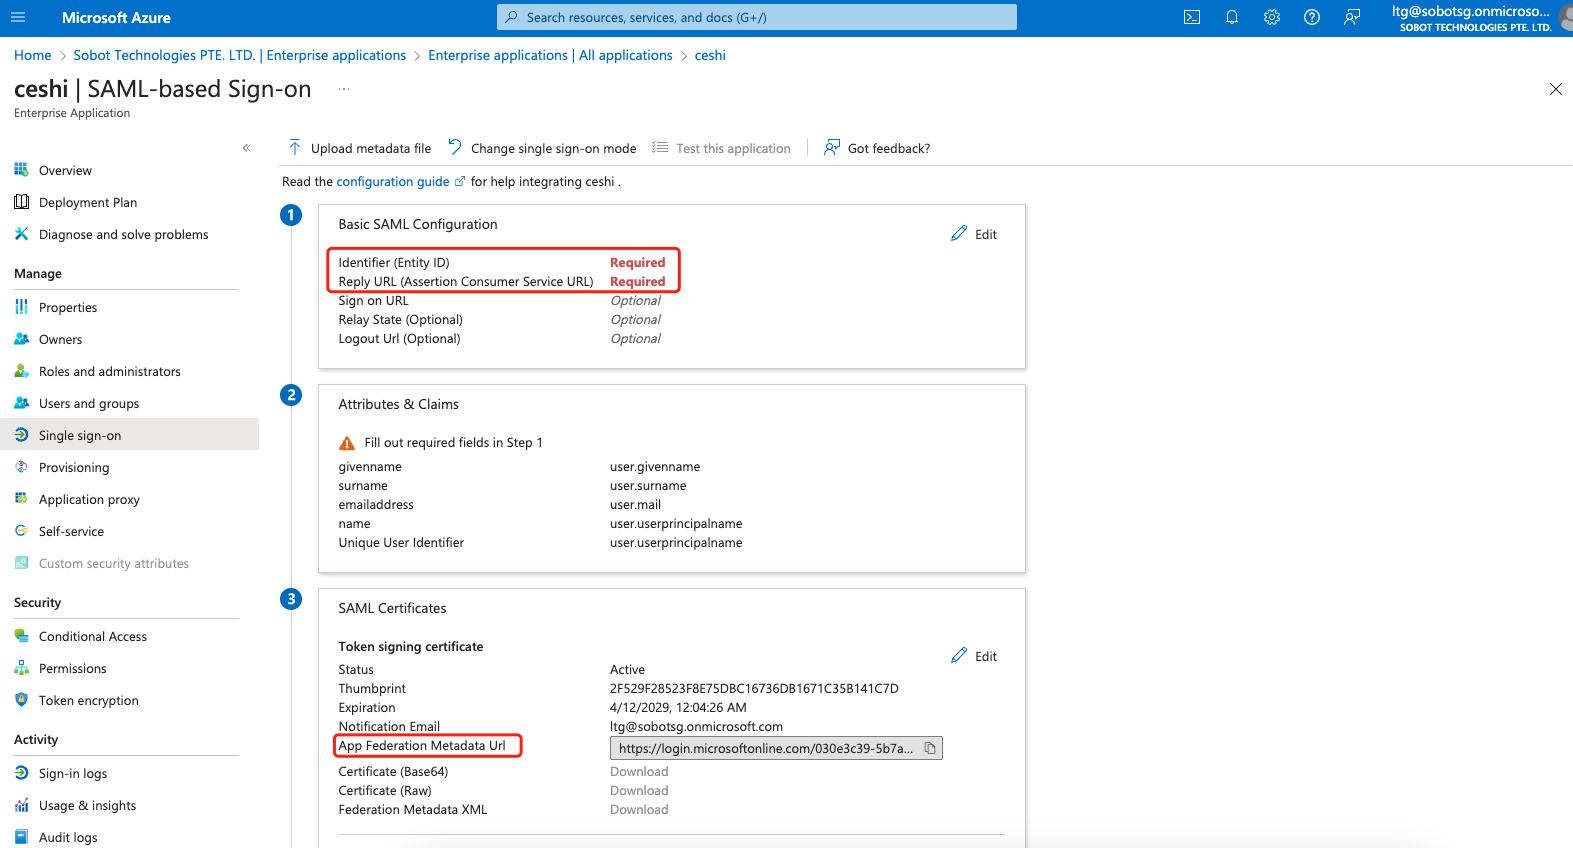Screen dimensions: 1573x848
Task: Click the user.givenname claim value
Action: [655, 466]
